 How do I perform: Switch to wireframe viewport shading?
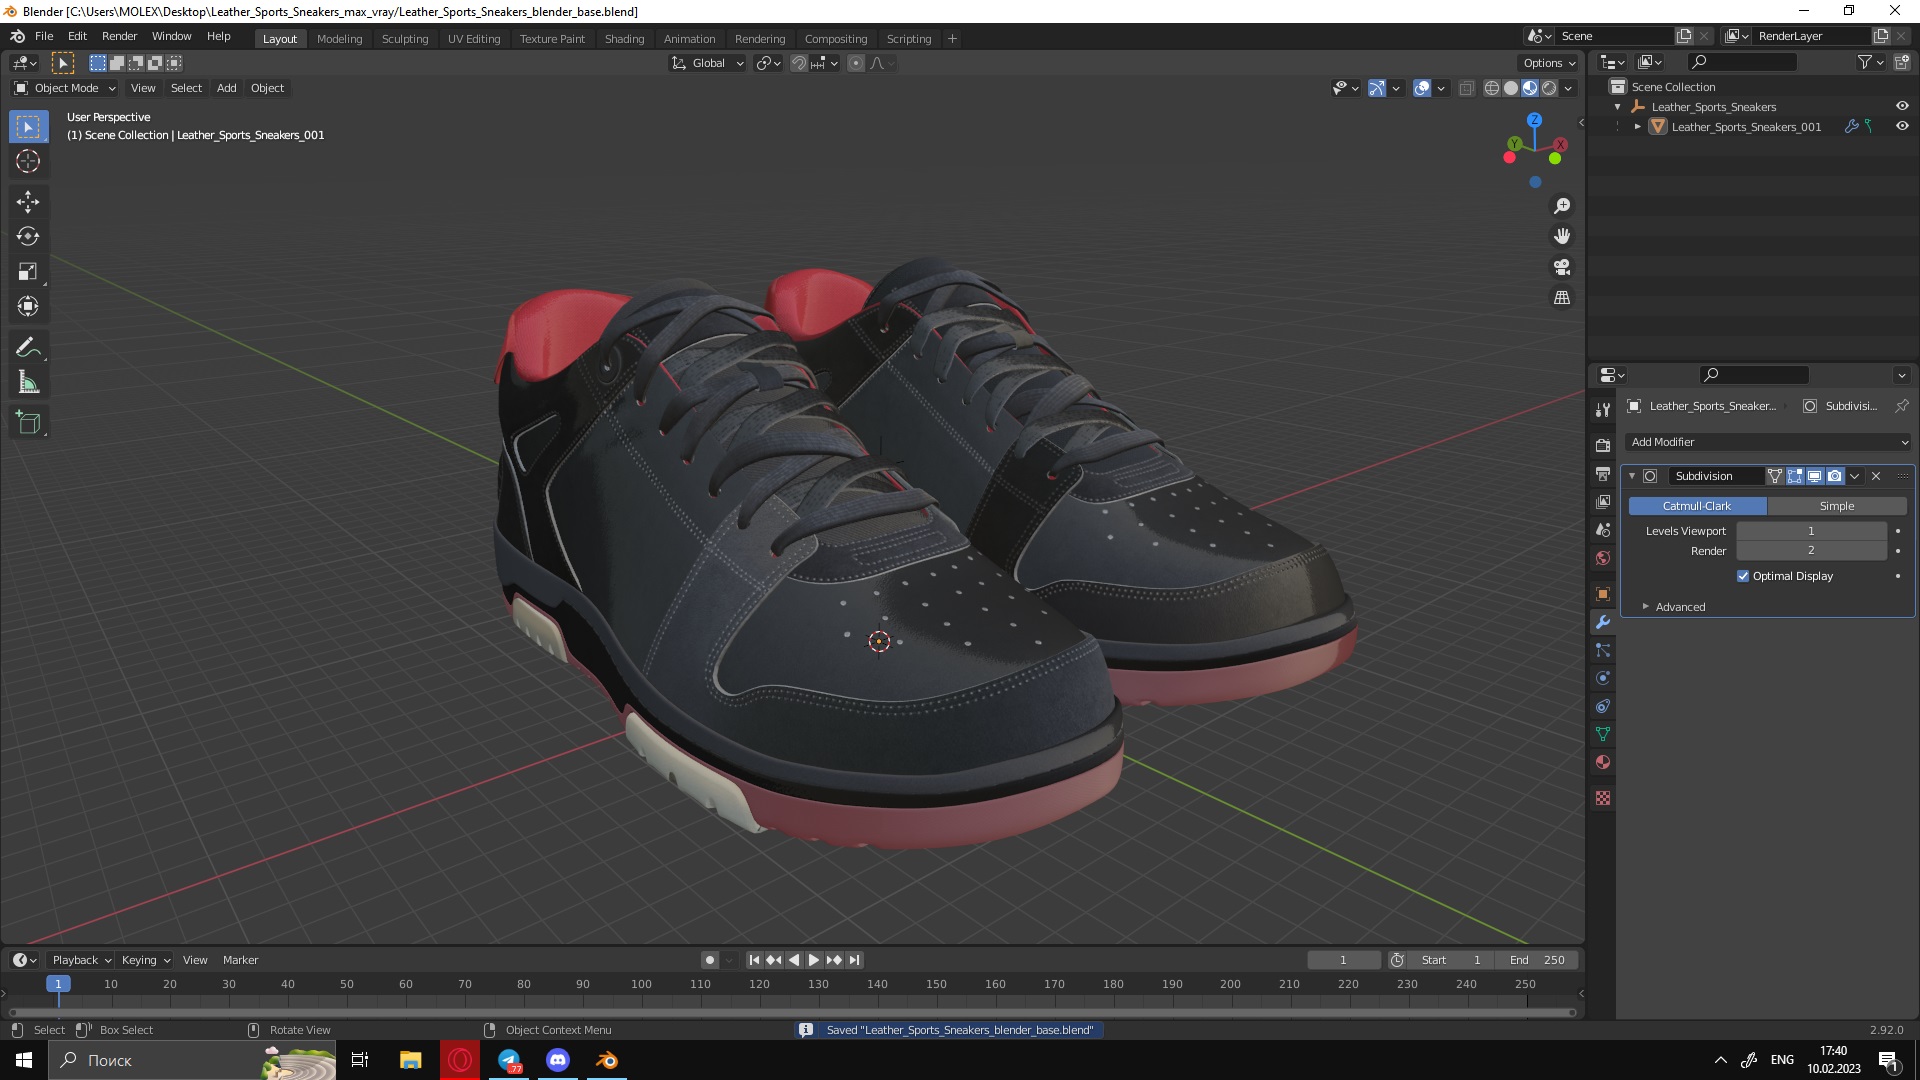click(1492, 88)
